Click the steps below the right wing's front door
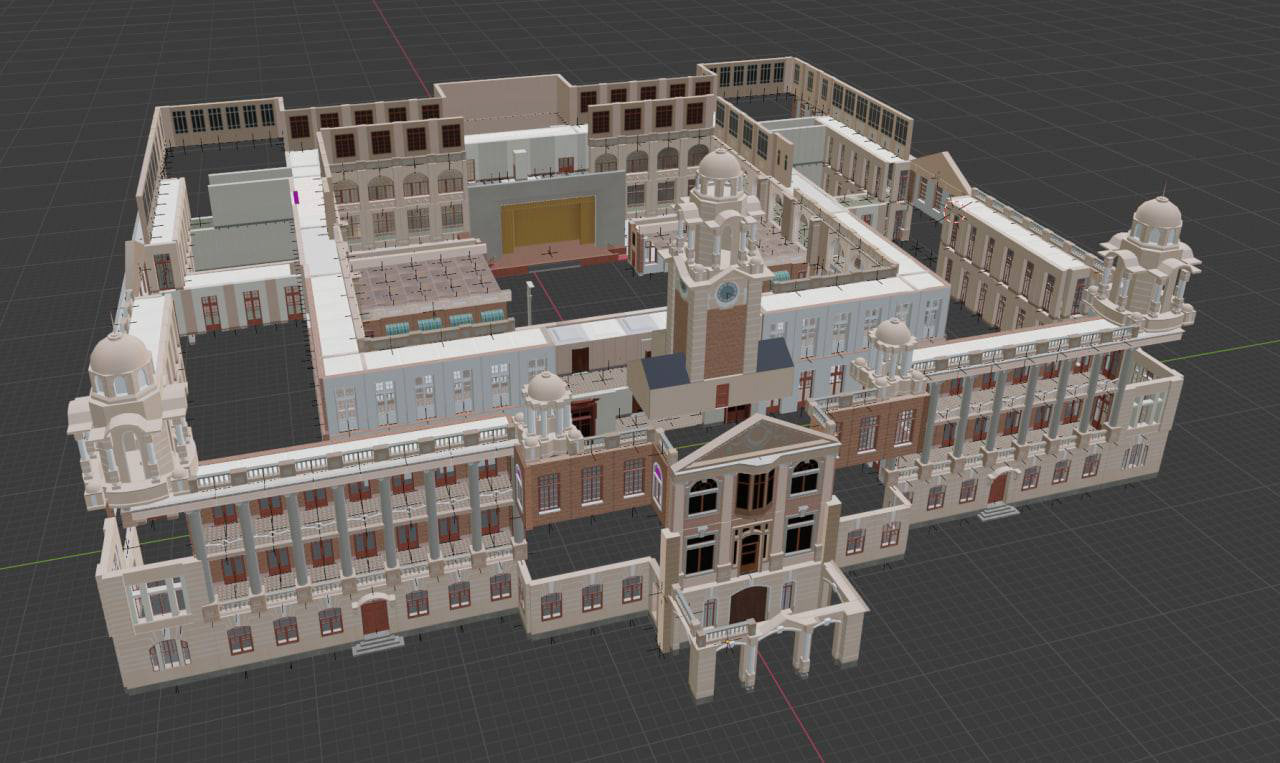 [x=998, y=511]
